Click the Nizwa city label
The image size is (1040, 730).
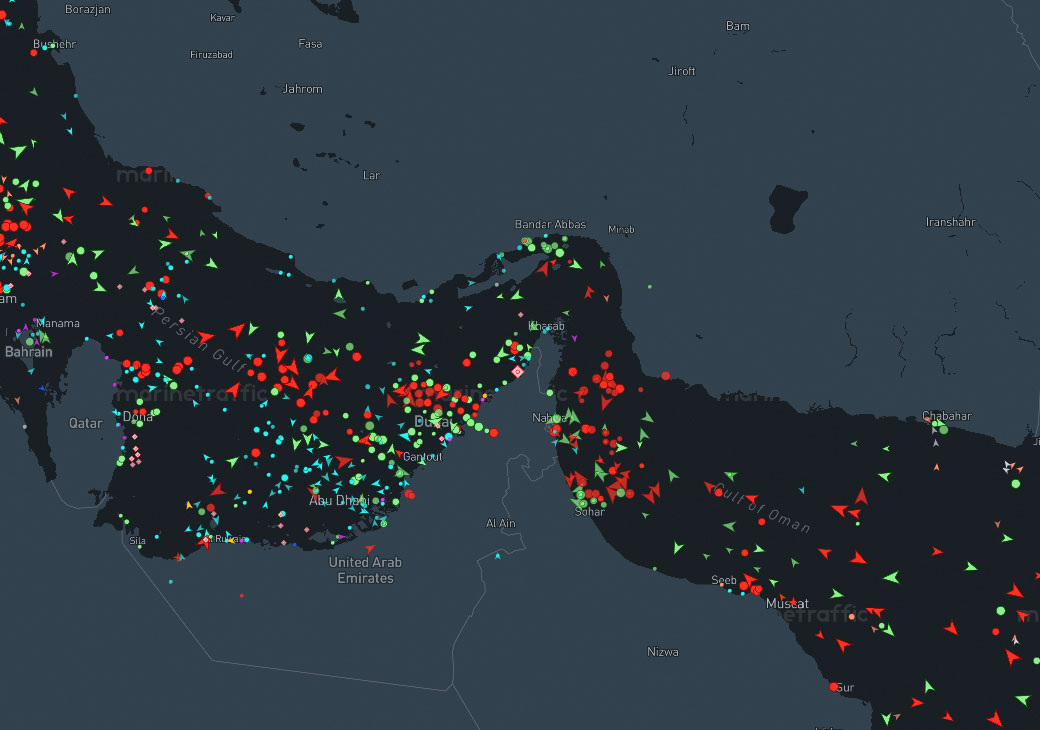[x=663, y=652]
